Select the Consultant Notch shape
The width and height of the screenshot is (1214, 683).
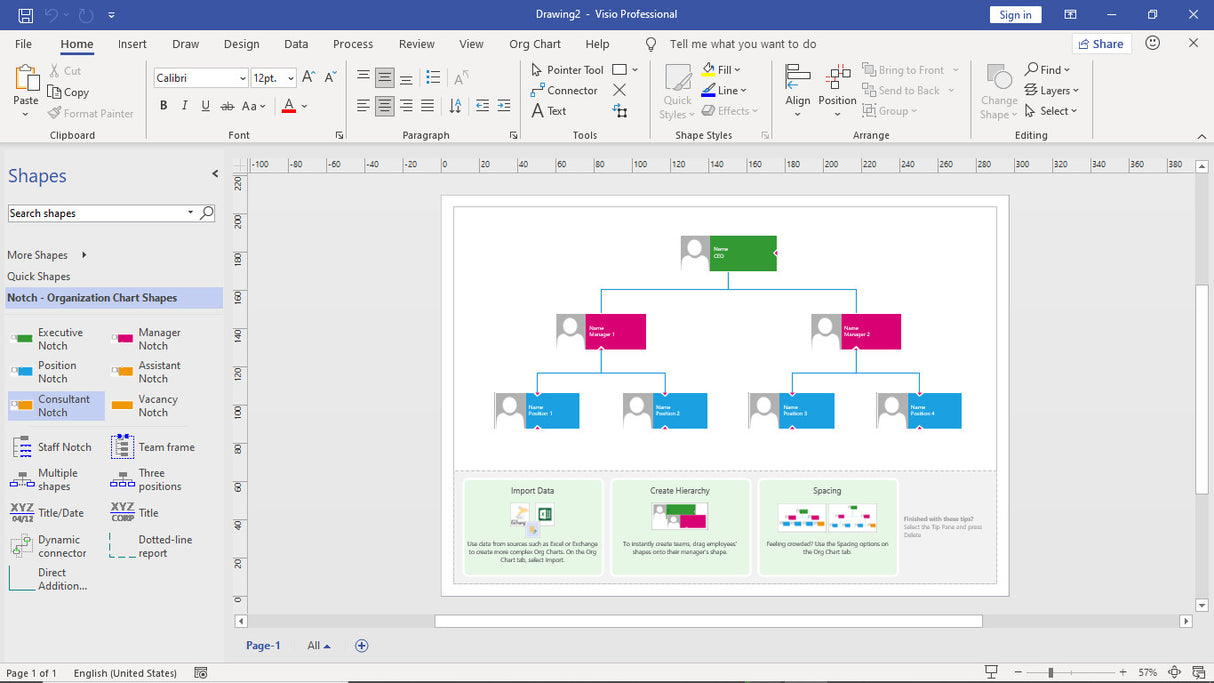(x=55, y=405)
